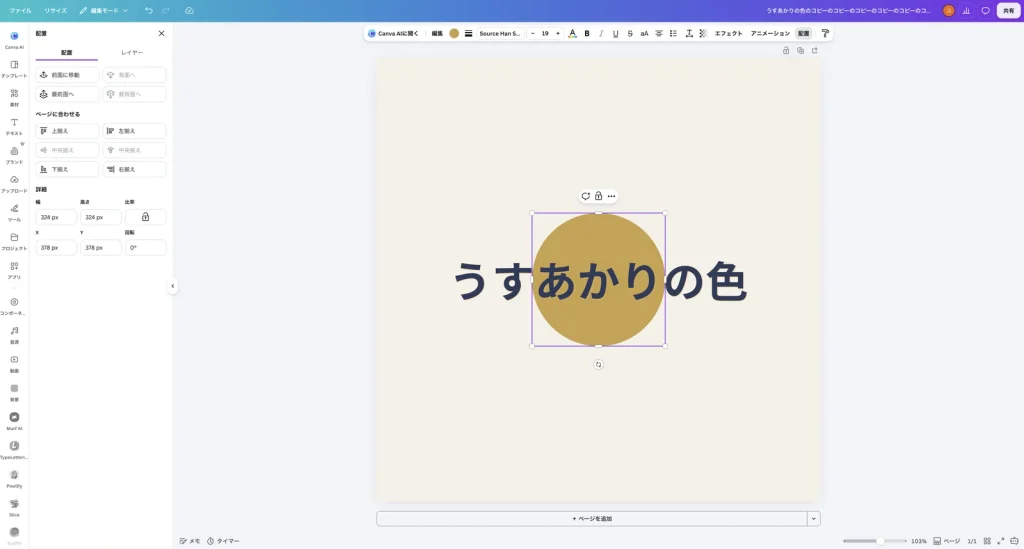Open the Pixelify app in sidebar
Image resolution: width=1024 pixels, height=549 pixels.
(14, 478)
